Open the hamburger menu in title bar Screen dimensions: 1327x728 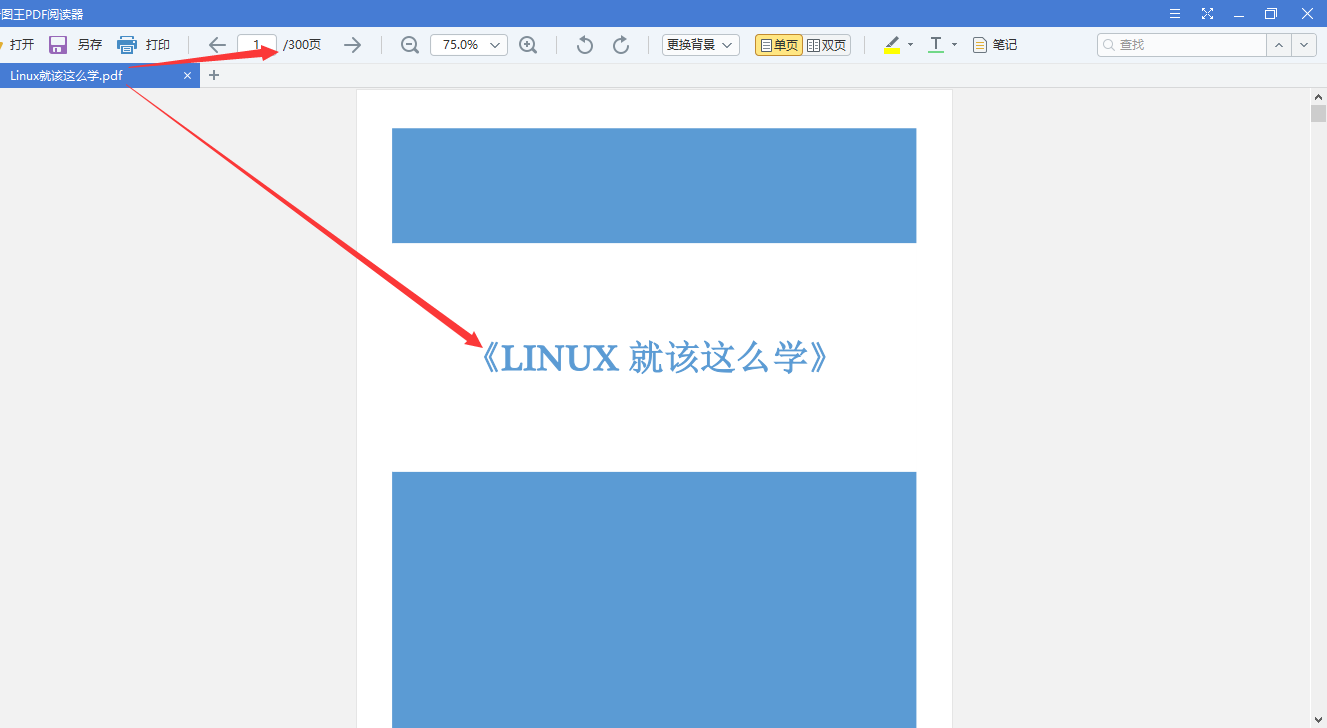tap(1175, 14)
